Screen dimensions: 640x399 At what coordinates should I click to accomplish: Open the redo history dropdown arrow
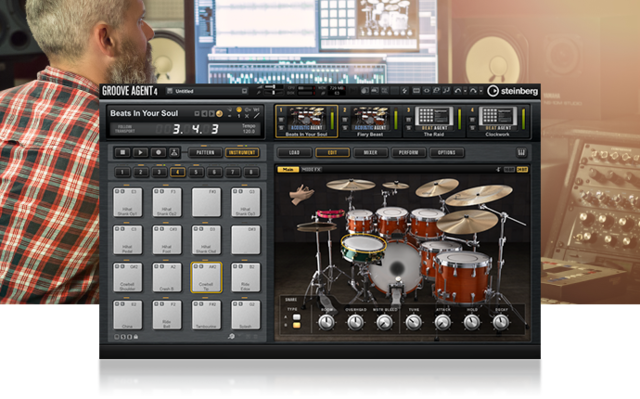[x=481, y=91]
